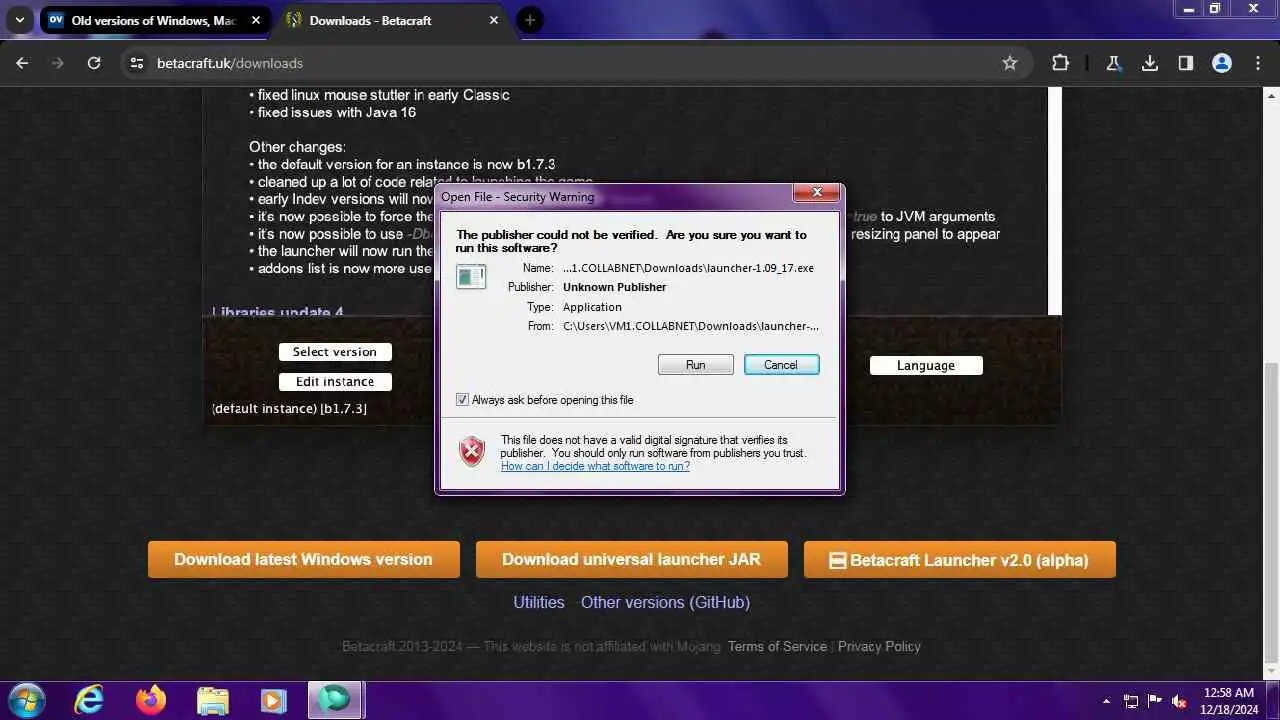This screenshot has height=720, width=1280.
Task: View site information icon in address bar
Action: click(x=137, y=63)
